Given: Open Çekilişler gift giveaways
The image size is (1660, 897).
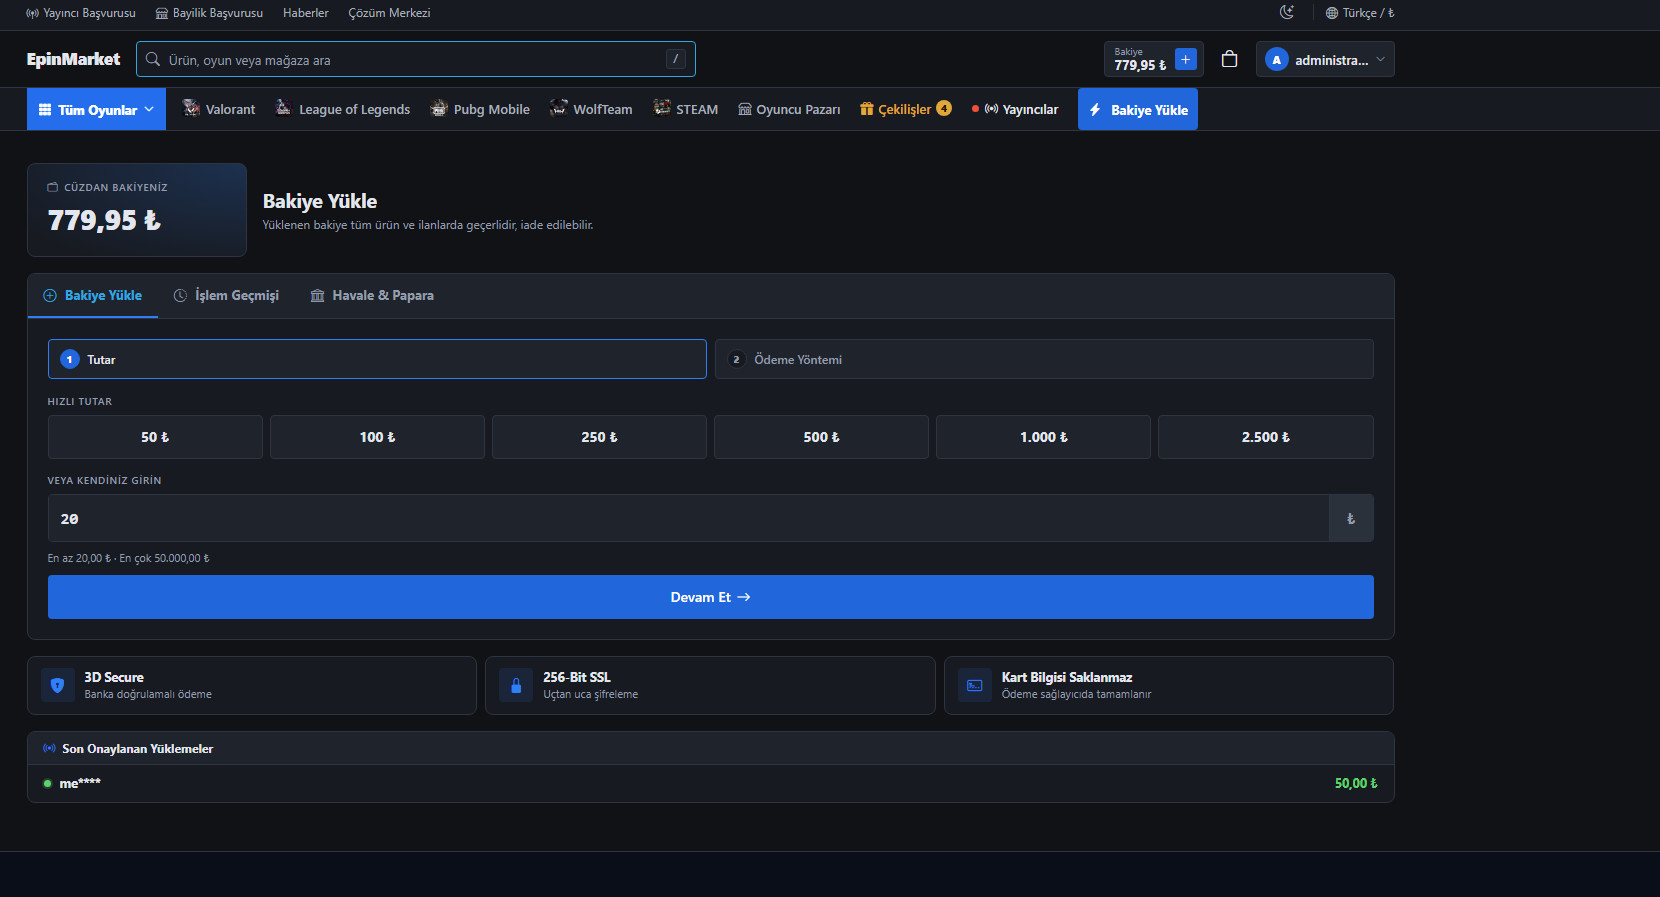Looking at the screenshot, I should 905,109.
